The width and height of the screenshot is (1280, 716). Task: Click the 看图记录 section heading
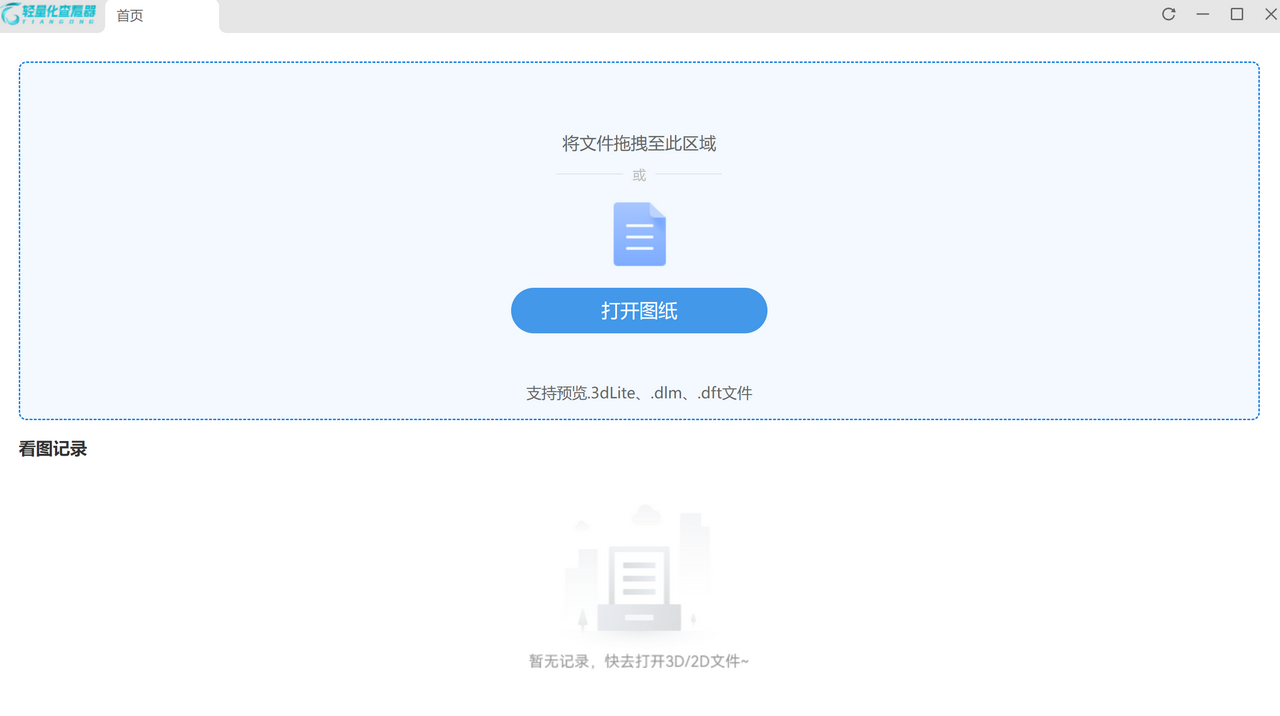point(52,448)
